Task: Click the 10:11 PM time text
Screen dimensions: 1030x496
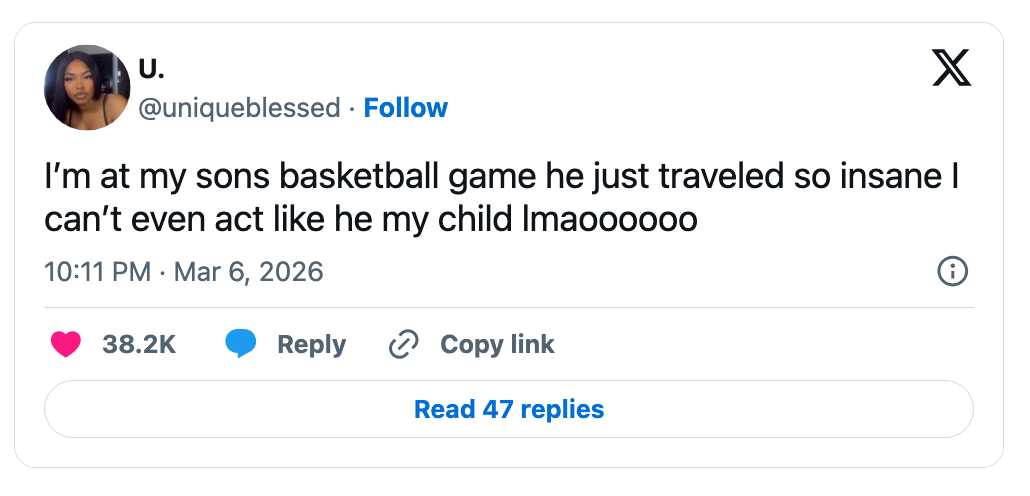Action: [x=98, y=272]
